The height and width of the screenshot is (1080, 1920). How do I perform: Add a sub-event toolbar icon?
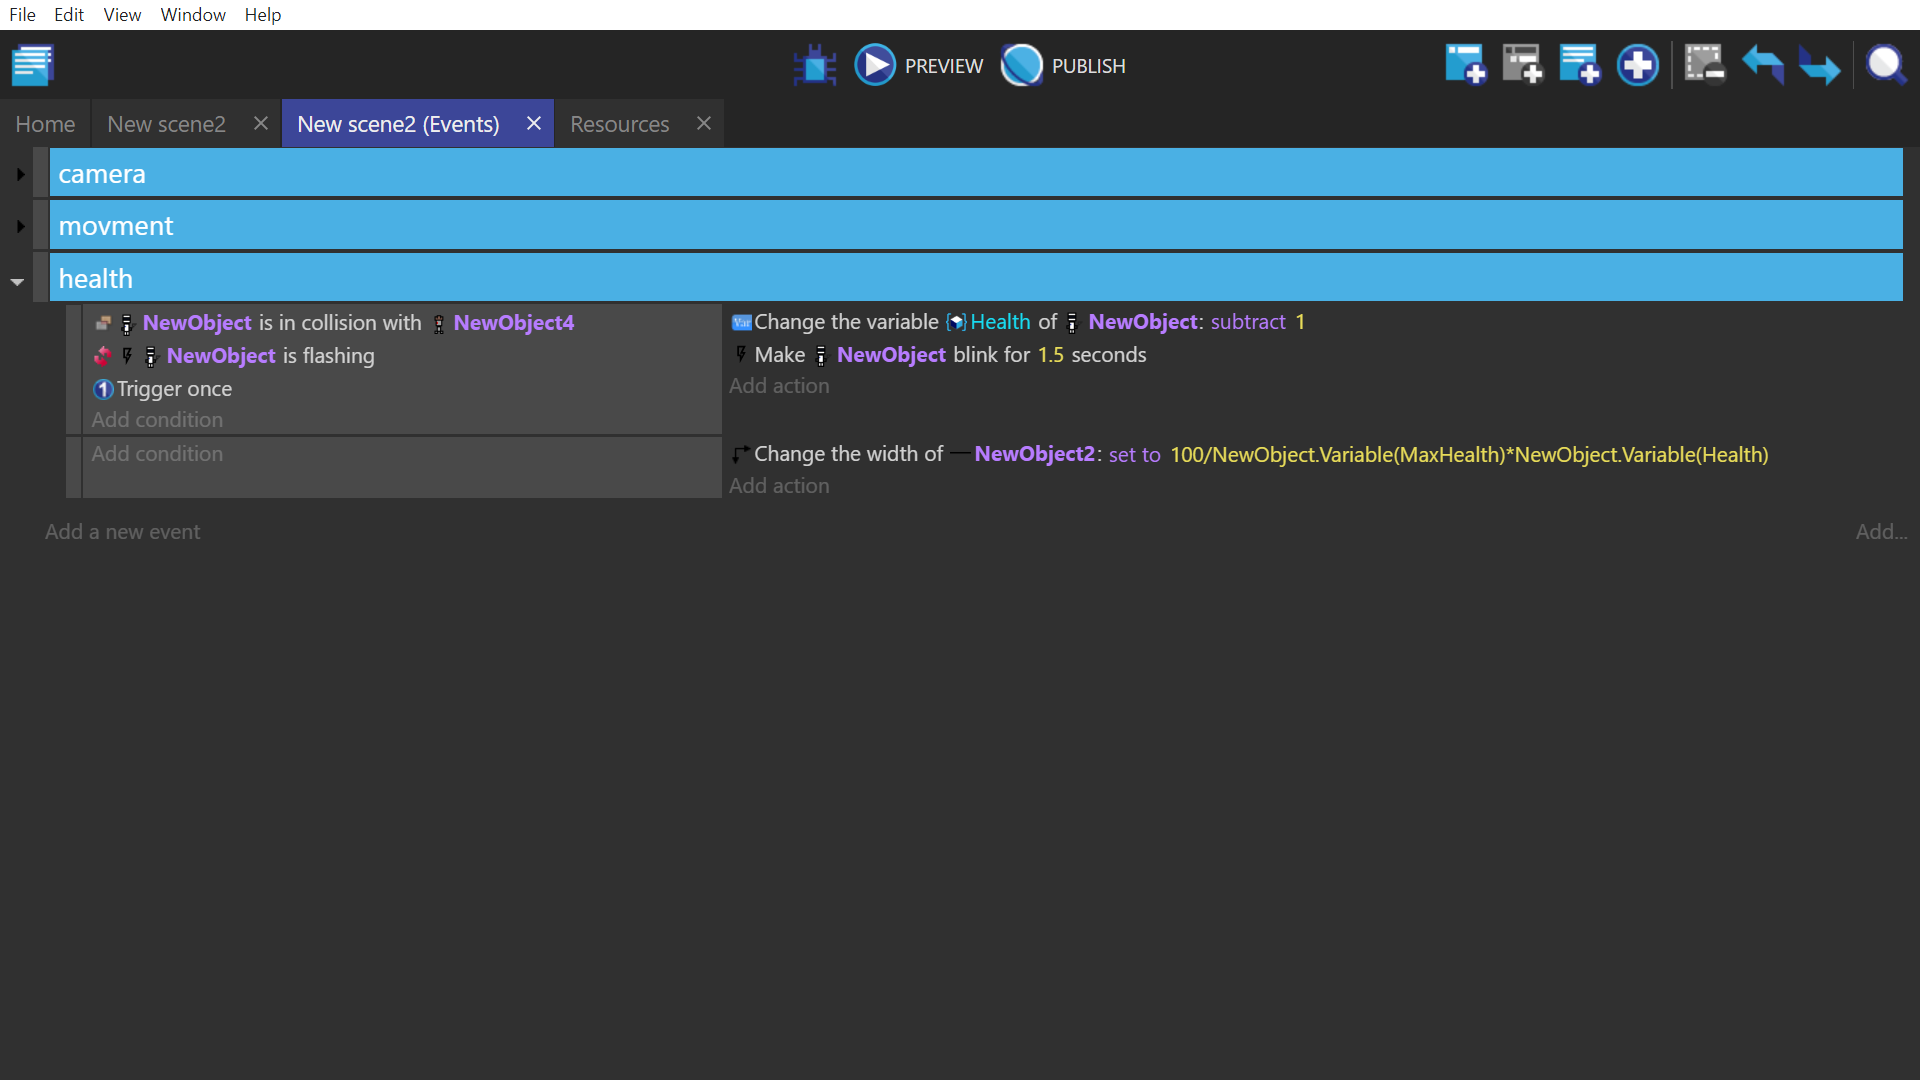(1522, 66)
